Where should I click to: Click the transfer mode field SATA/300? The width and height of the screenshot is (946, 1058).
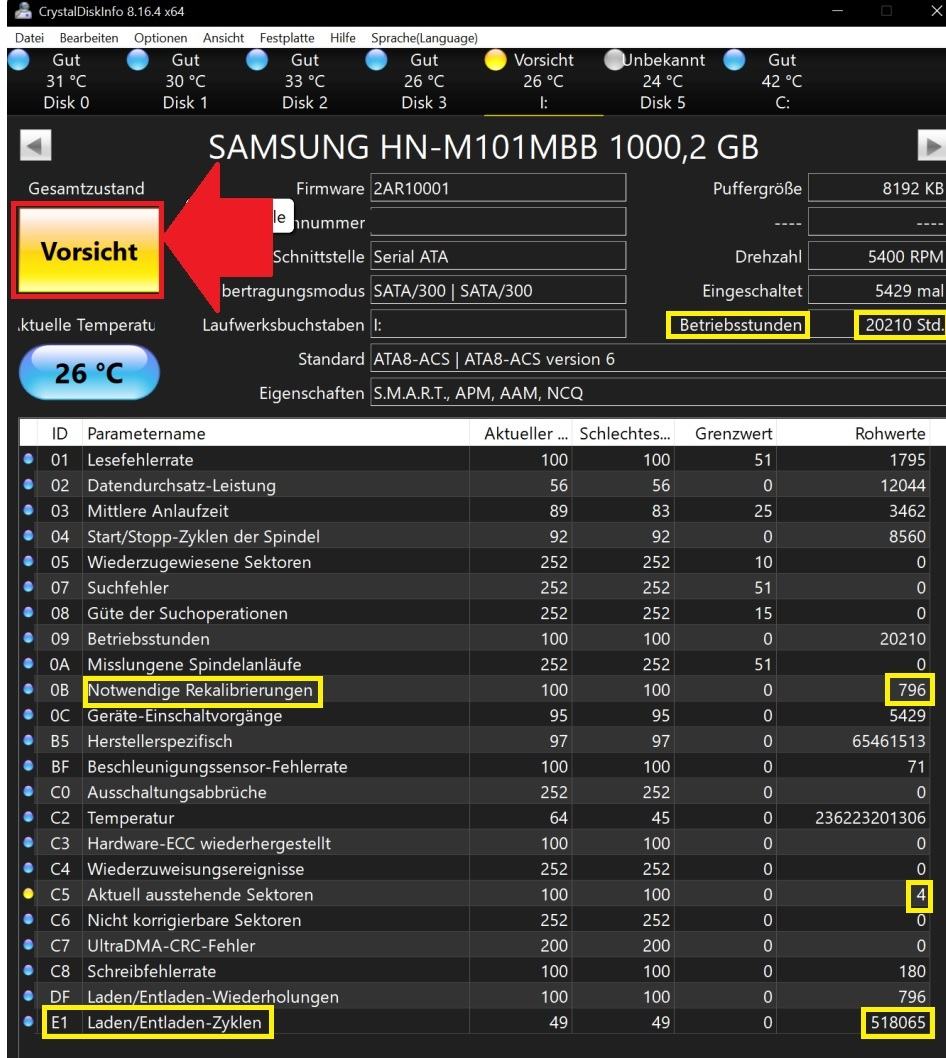coord(498,291)
